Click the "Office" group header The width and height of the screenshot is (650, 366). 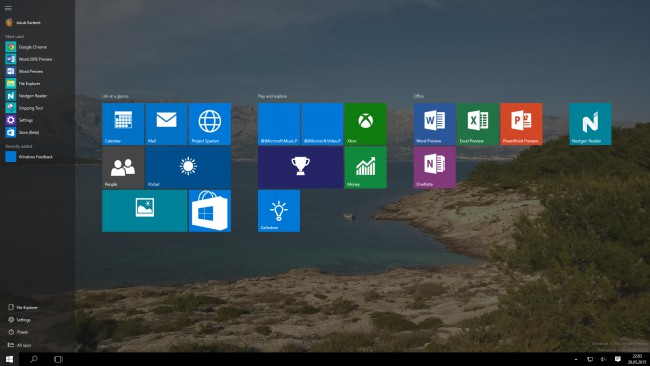(x=419, y=96)
